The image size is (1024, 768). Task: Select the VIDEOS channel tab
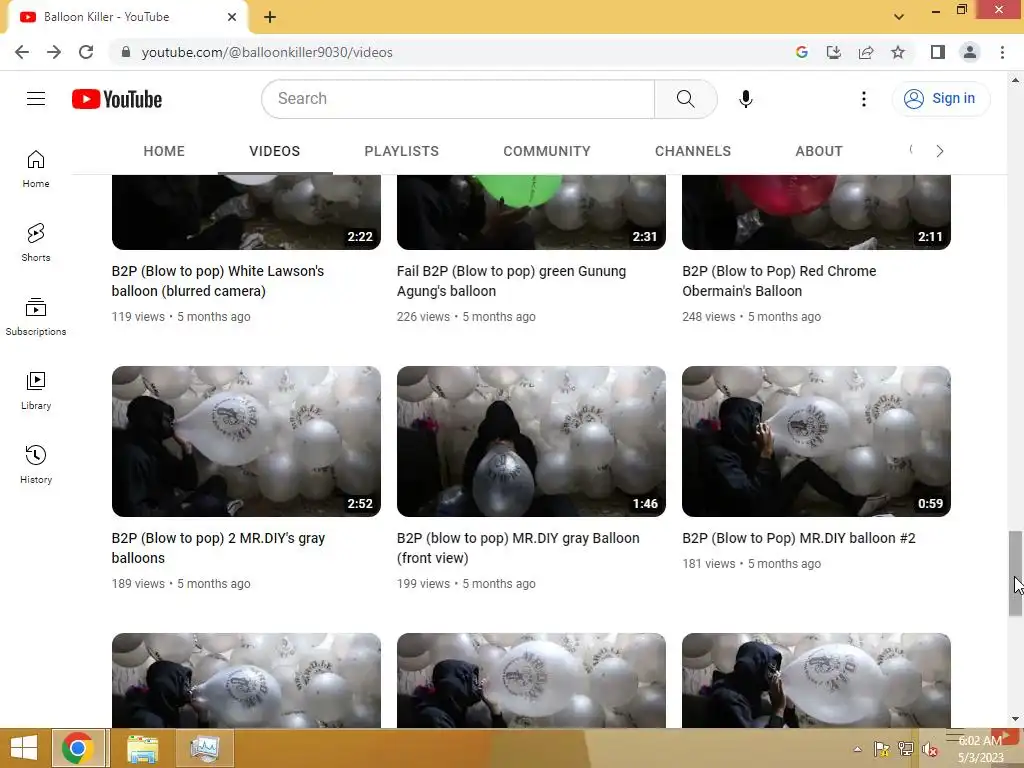[274, 152]
